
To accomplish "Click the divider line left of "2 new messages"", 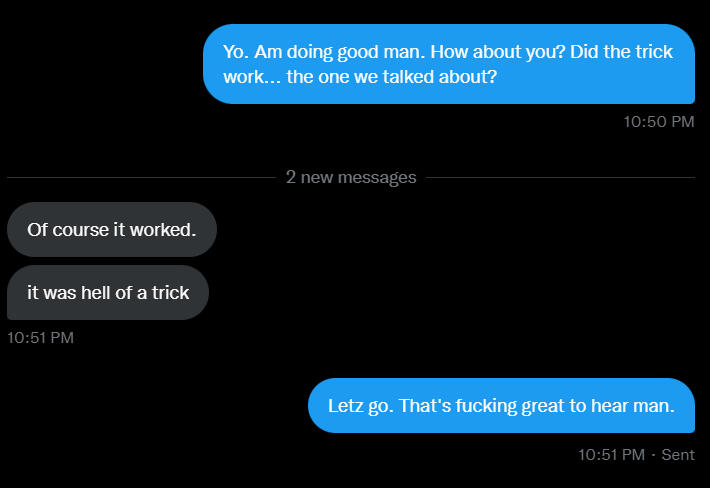I will 140,178.
